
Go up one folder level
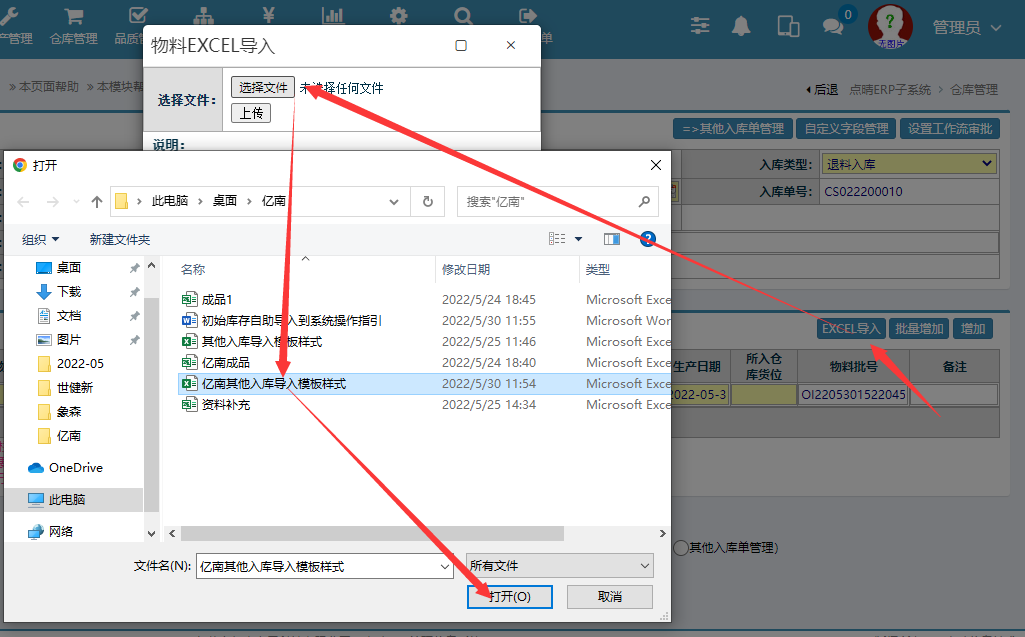97,201
